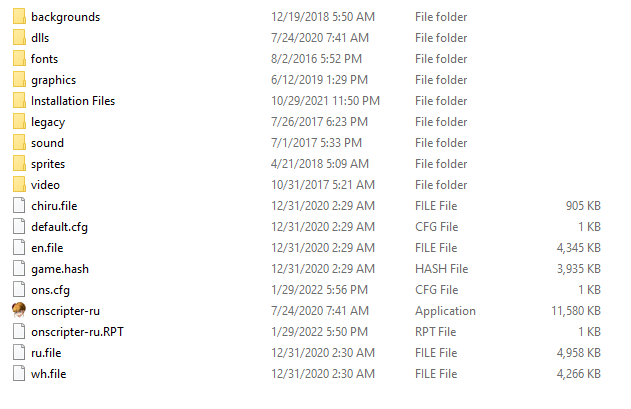Click the en.file file name

pyautogui.click(x=47, y=248)
